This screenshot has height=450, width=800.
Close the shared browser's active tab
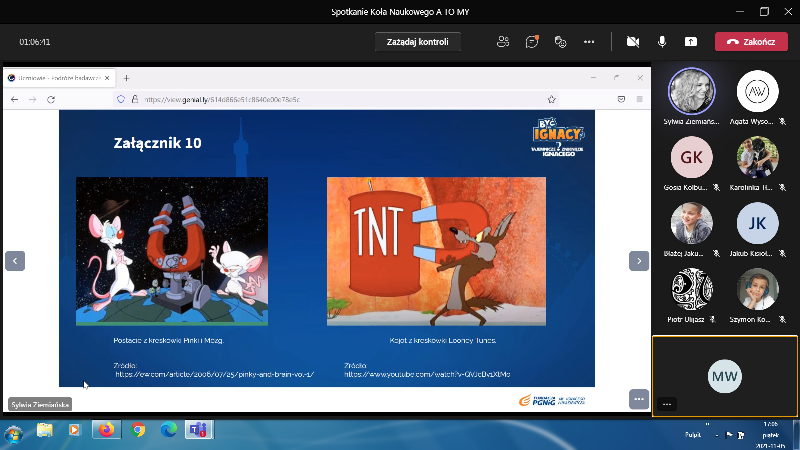pos(107,78)
